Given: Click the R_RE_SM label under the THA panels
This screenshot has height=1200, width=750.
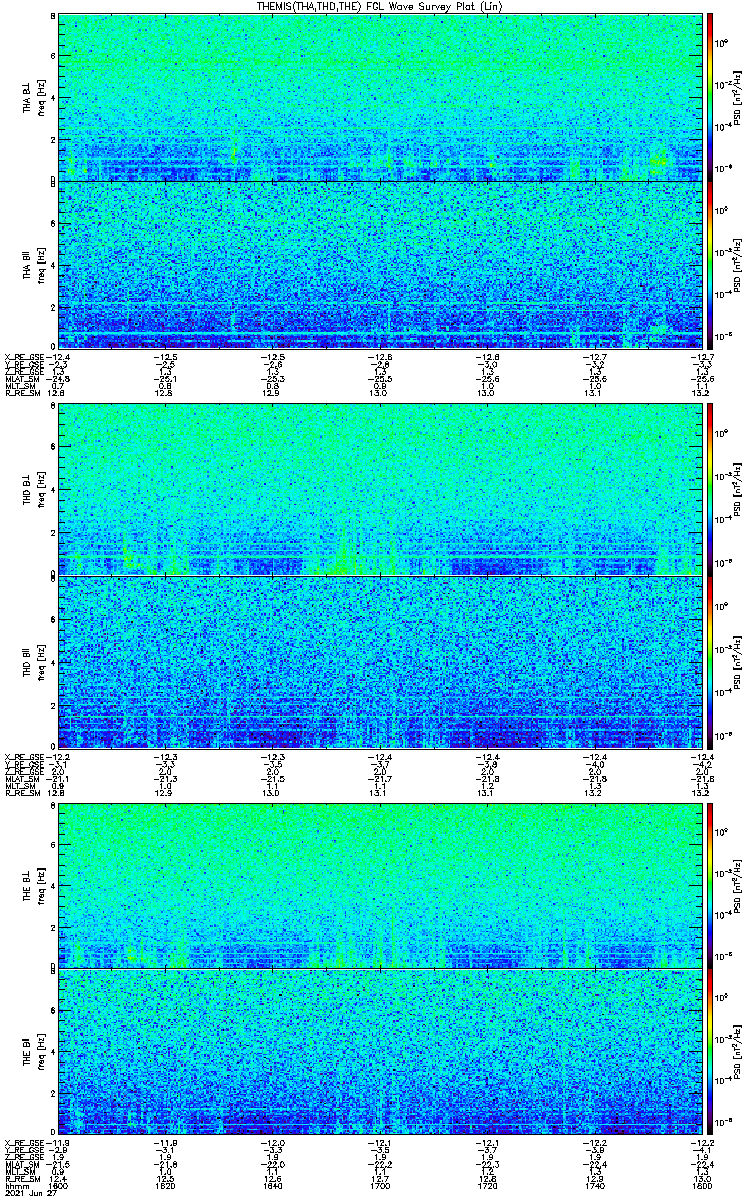Looking at the screenshot, I should [21, 394].
